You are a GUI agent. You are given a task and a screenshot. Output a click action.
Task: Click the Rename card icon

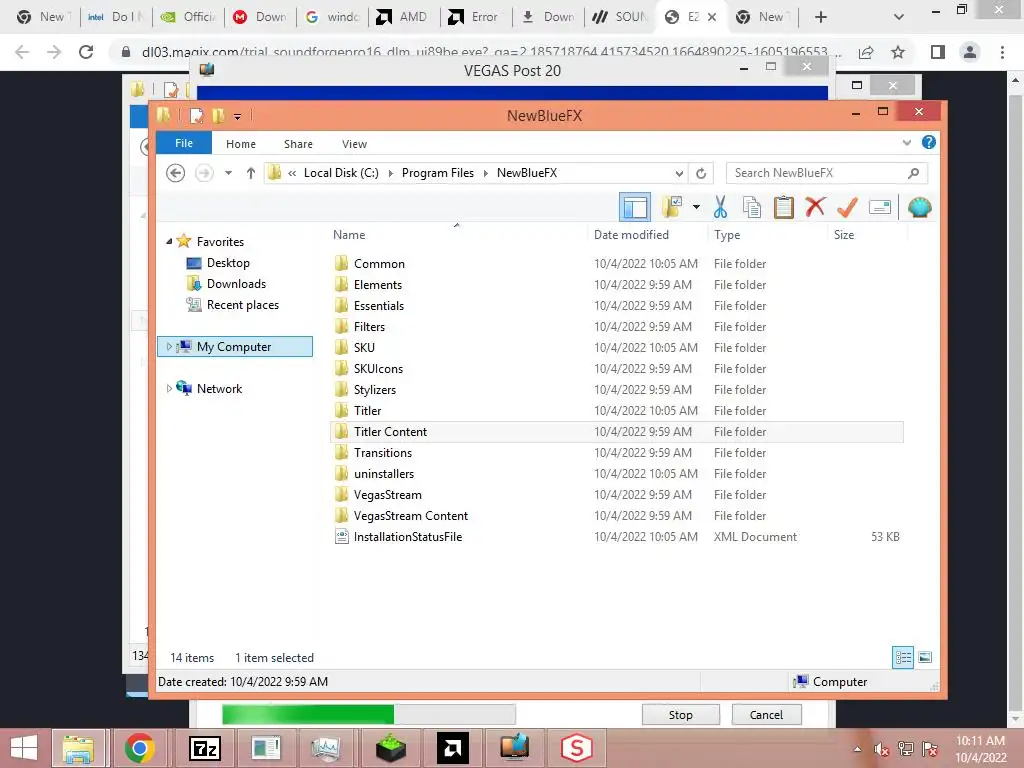(x=880, y=208)
